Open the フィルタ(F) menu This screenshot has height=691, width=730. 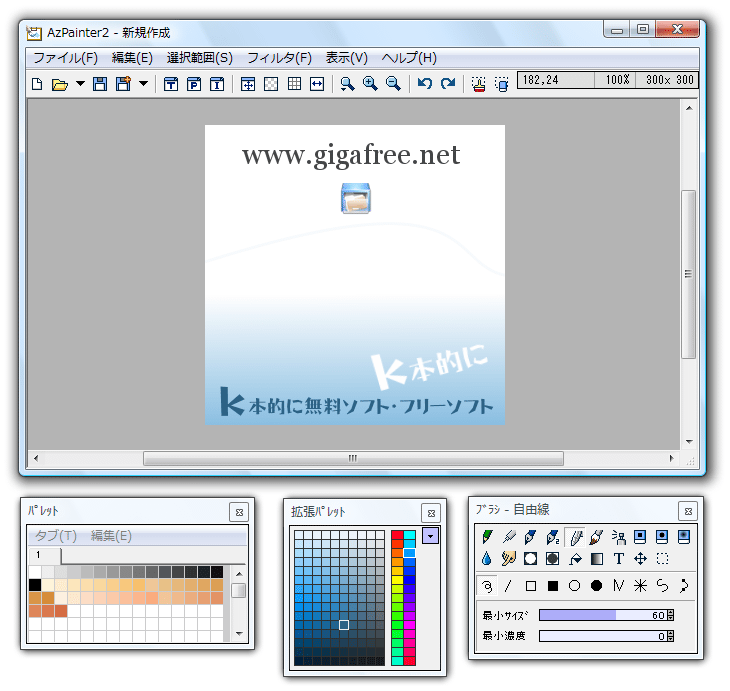[x=279, y=58]
